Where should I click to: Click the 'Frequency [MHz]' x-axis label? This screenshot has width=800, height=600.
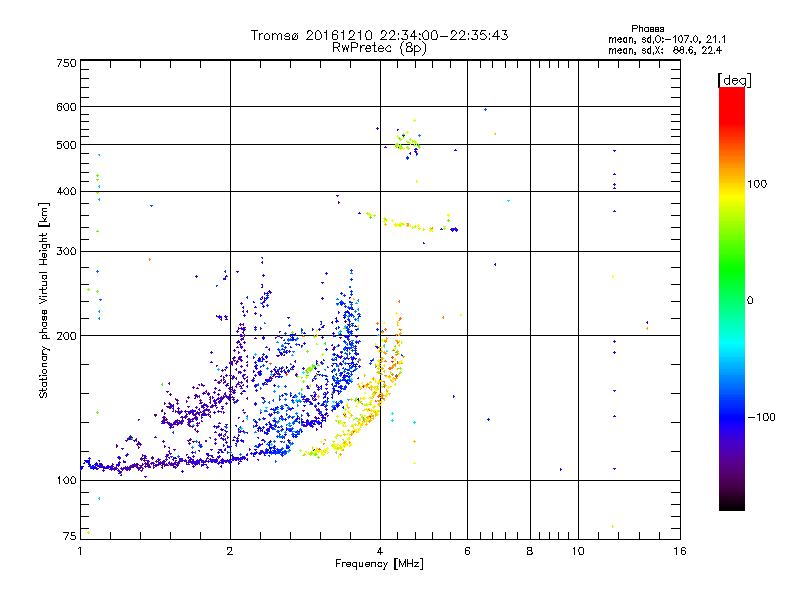point(379,564)
